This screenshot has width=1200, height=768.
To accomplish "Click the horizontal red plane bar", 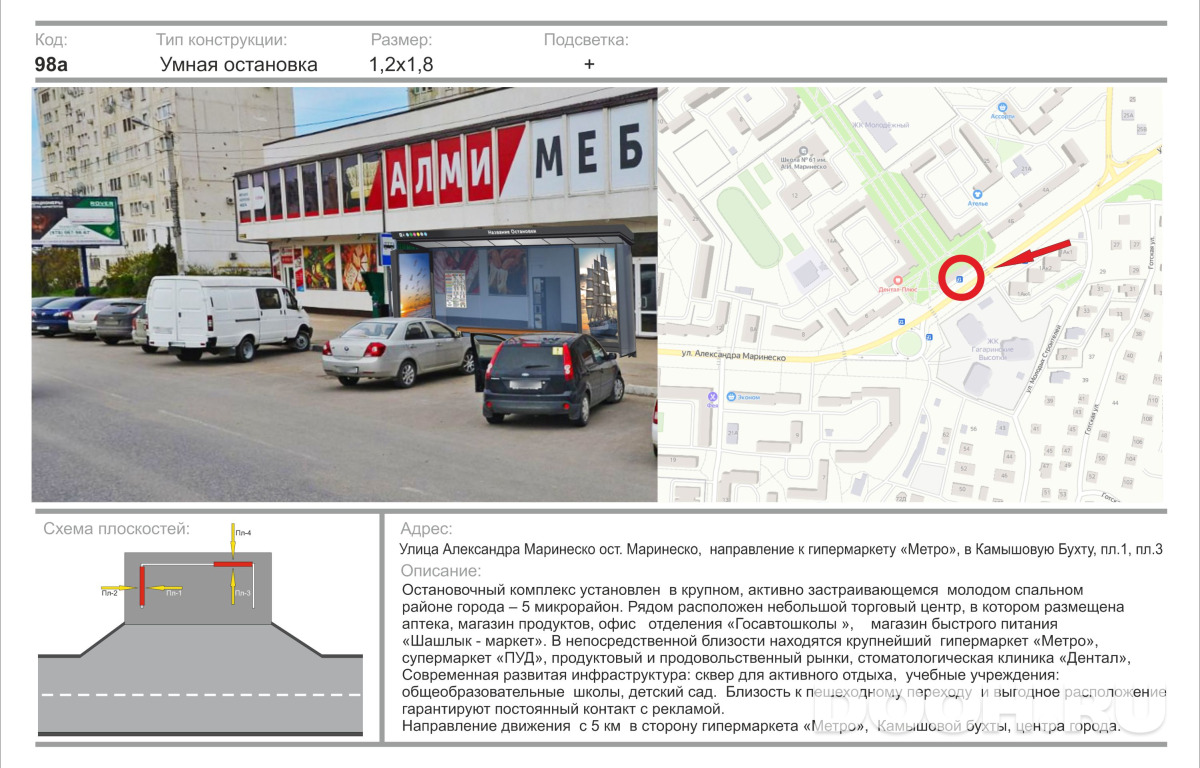I will 233,564.
